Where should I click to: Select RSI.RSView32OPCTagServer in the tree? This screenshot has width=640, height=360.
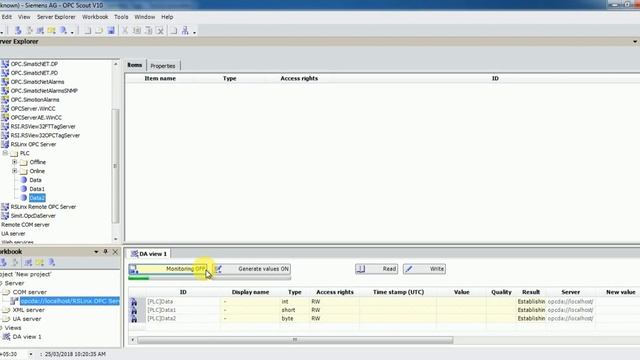(45, 136)
